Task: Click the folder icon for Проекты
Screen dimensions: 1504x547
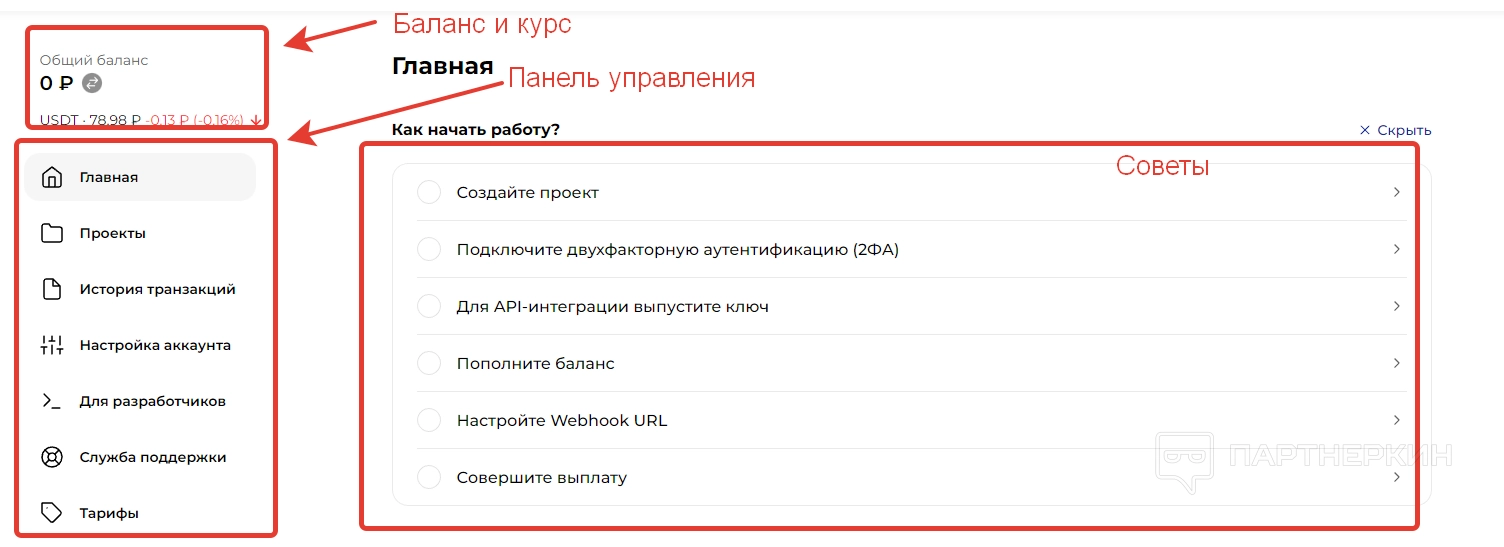Action: [52, 234]
